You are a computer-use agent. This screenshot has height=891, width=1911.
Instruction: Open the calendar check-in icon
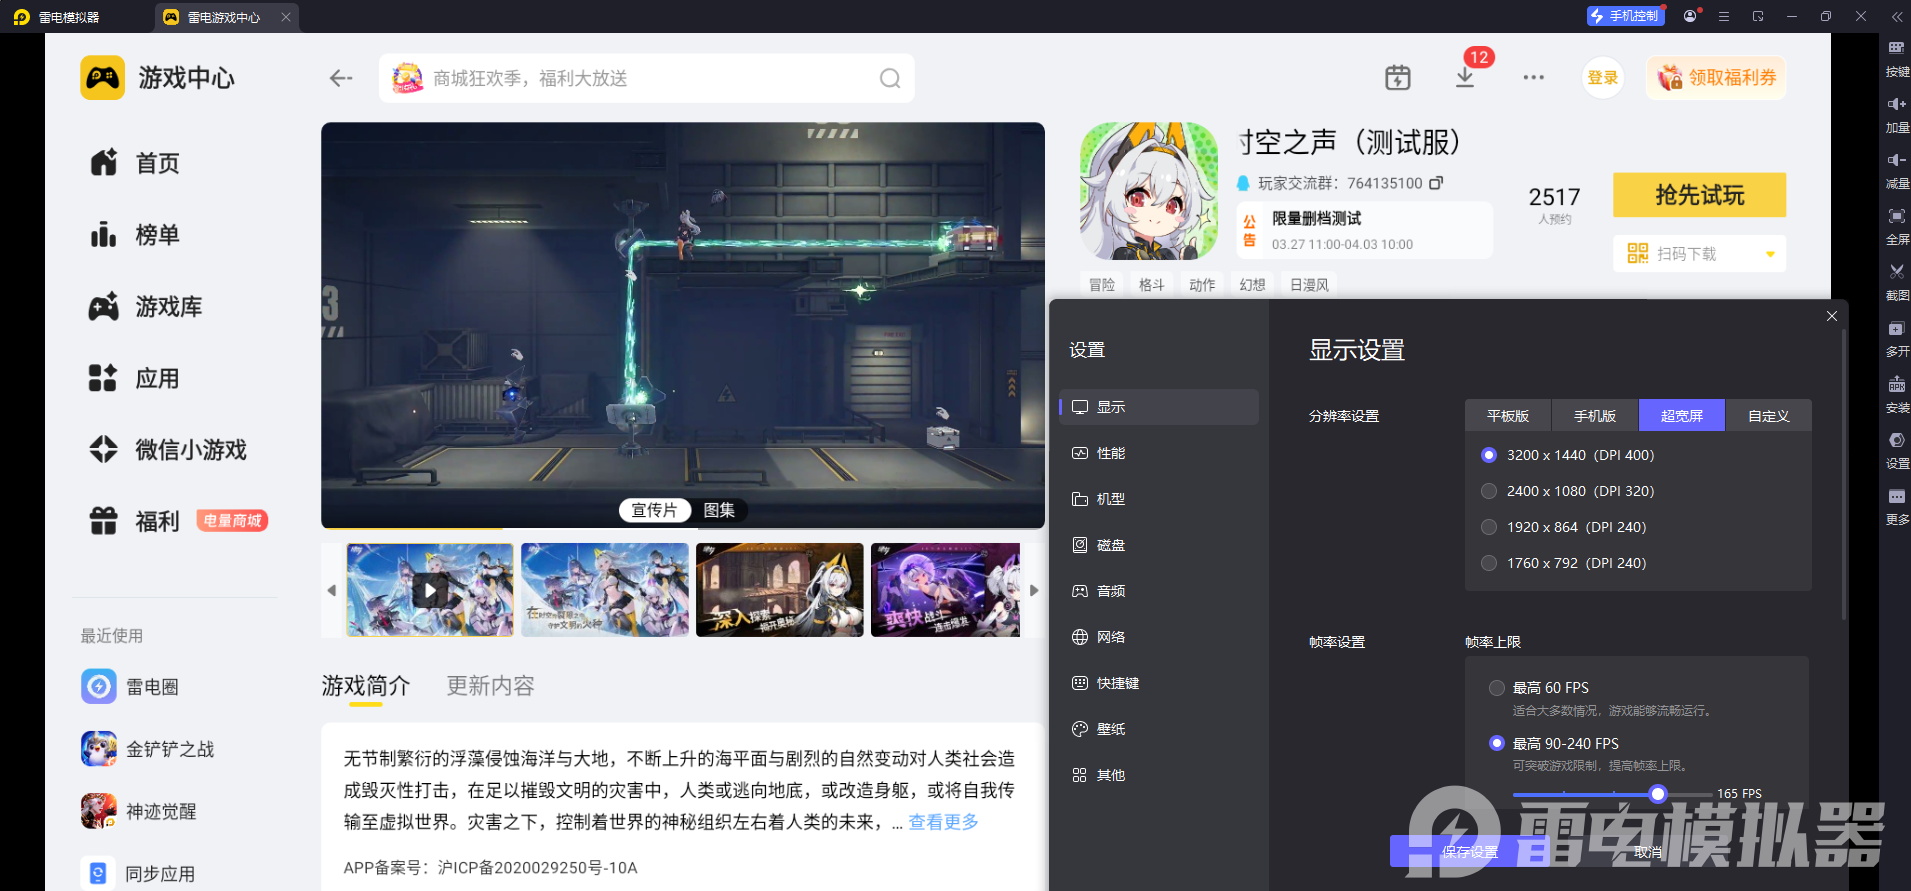click(x=1397, y=77)
